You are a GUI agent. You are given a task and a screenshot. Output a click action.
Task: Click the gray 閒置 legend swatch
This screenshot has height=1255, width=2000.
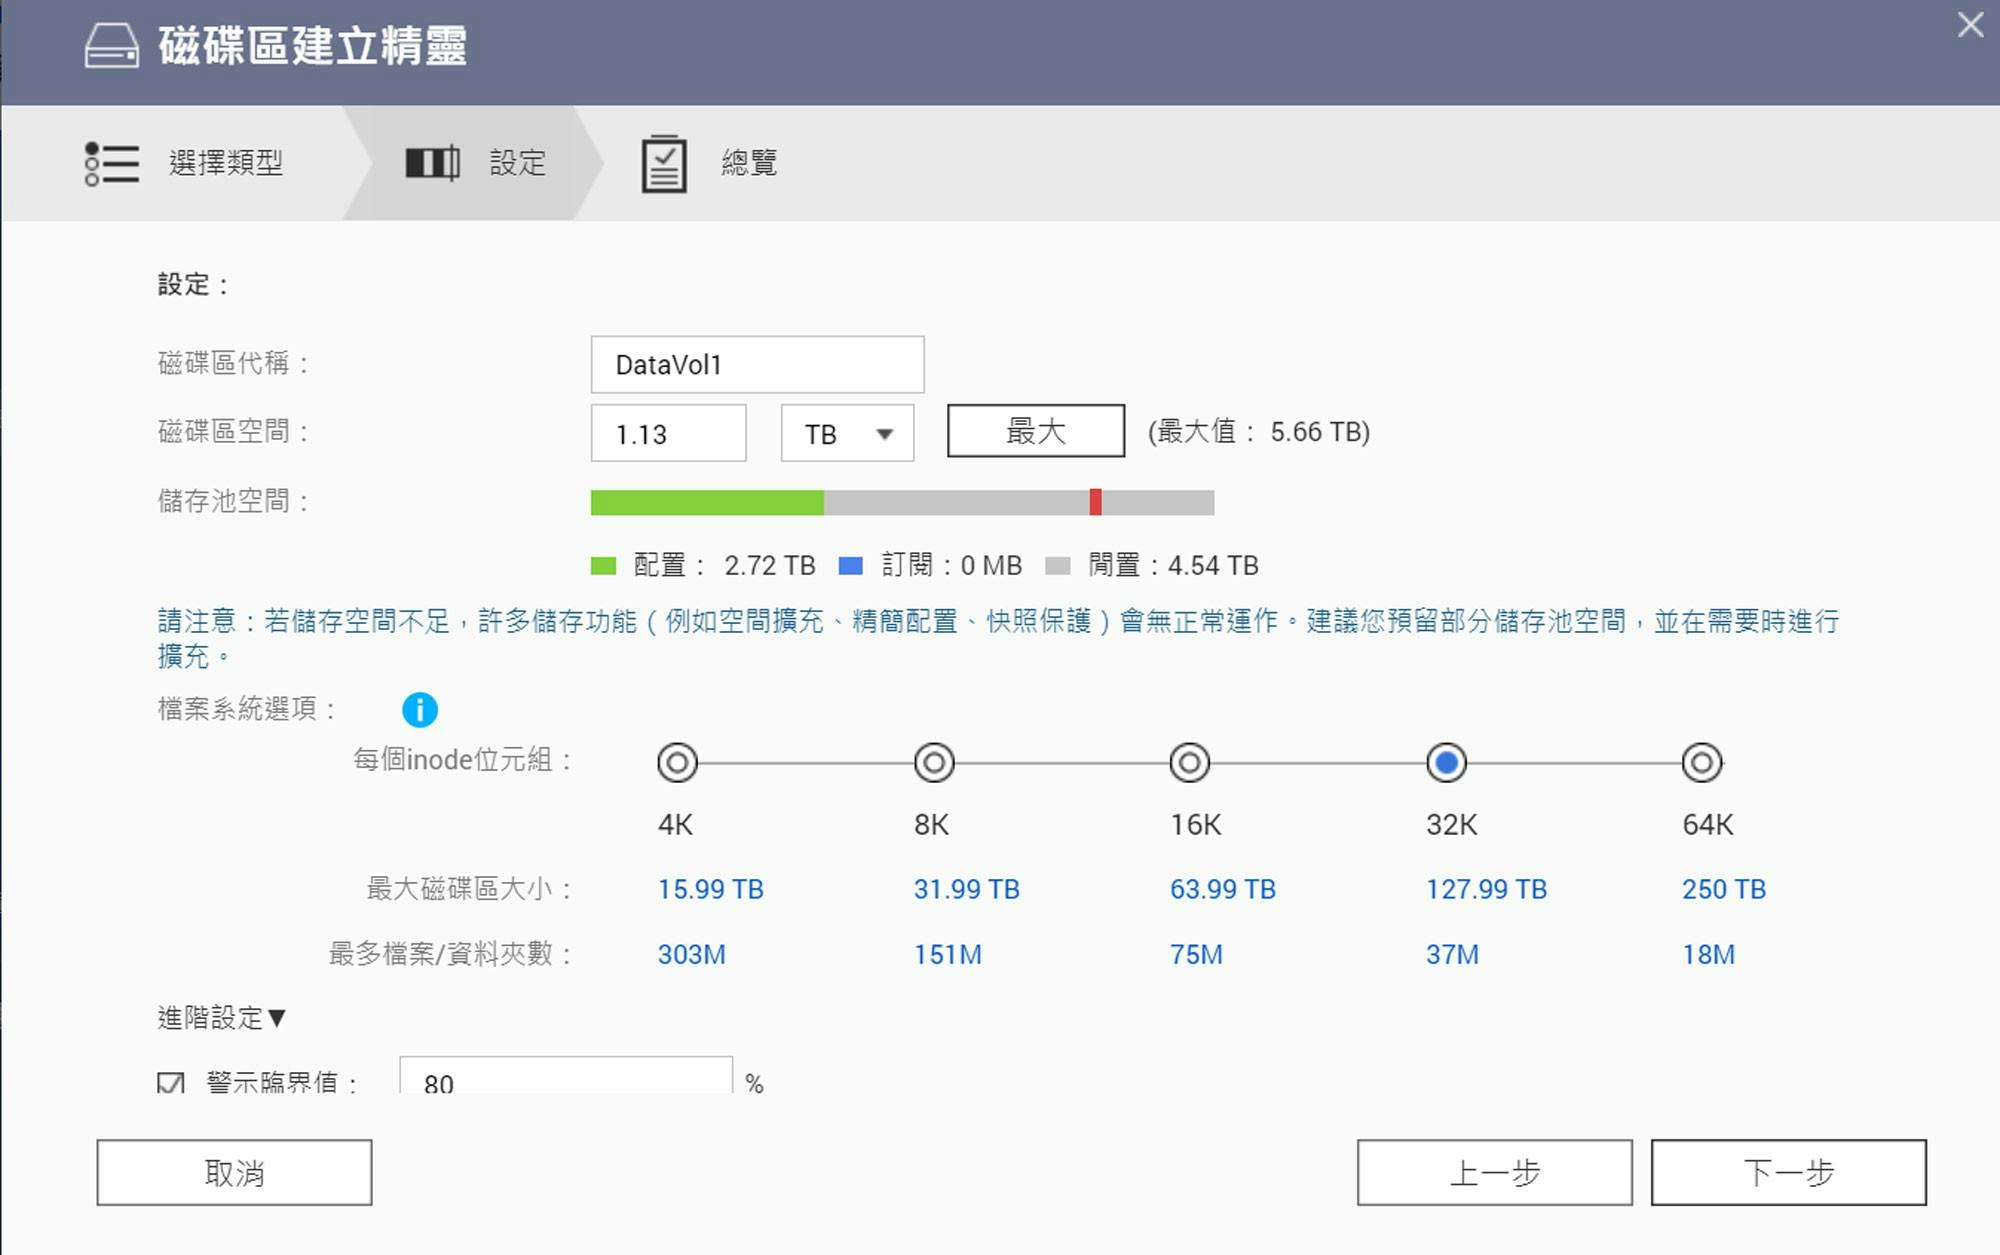click(1057, 566)
